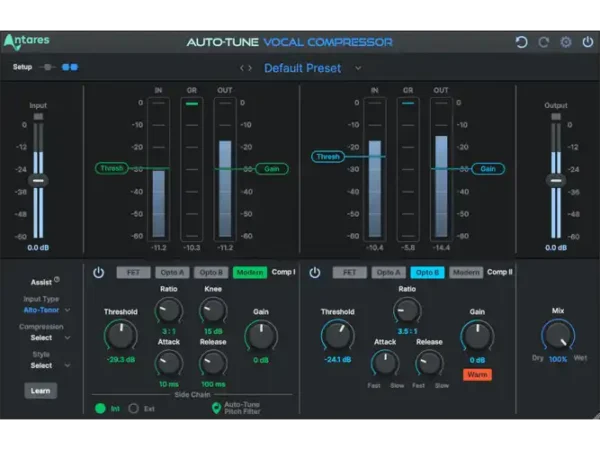Click the 10 ms attack value
600x450 pixels.
[x=169, y=384]
